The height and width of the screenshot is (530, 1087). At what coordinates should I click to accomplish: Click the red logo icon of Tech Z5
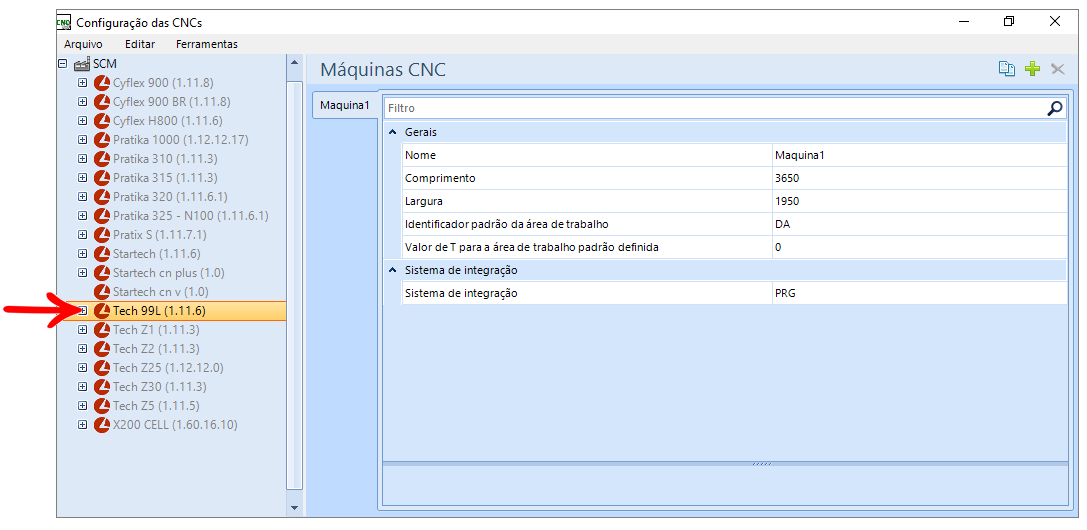[x=102, y=406]
